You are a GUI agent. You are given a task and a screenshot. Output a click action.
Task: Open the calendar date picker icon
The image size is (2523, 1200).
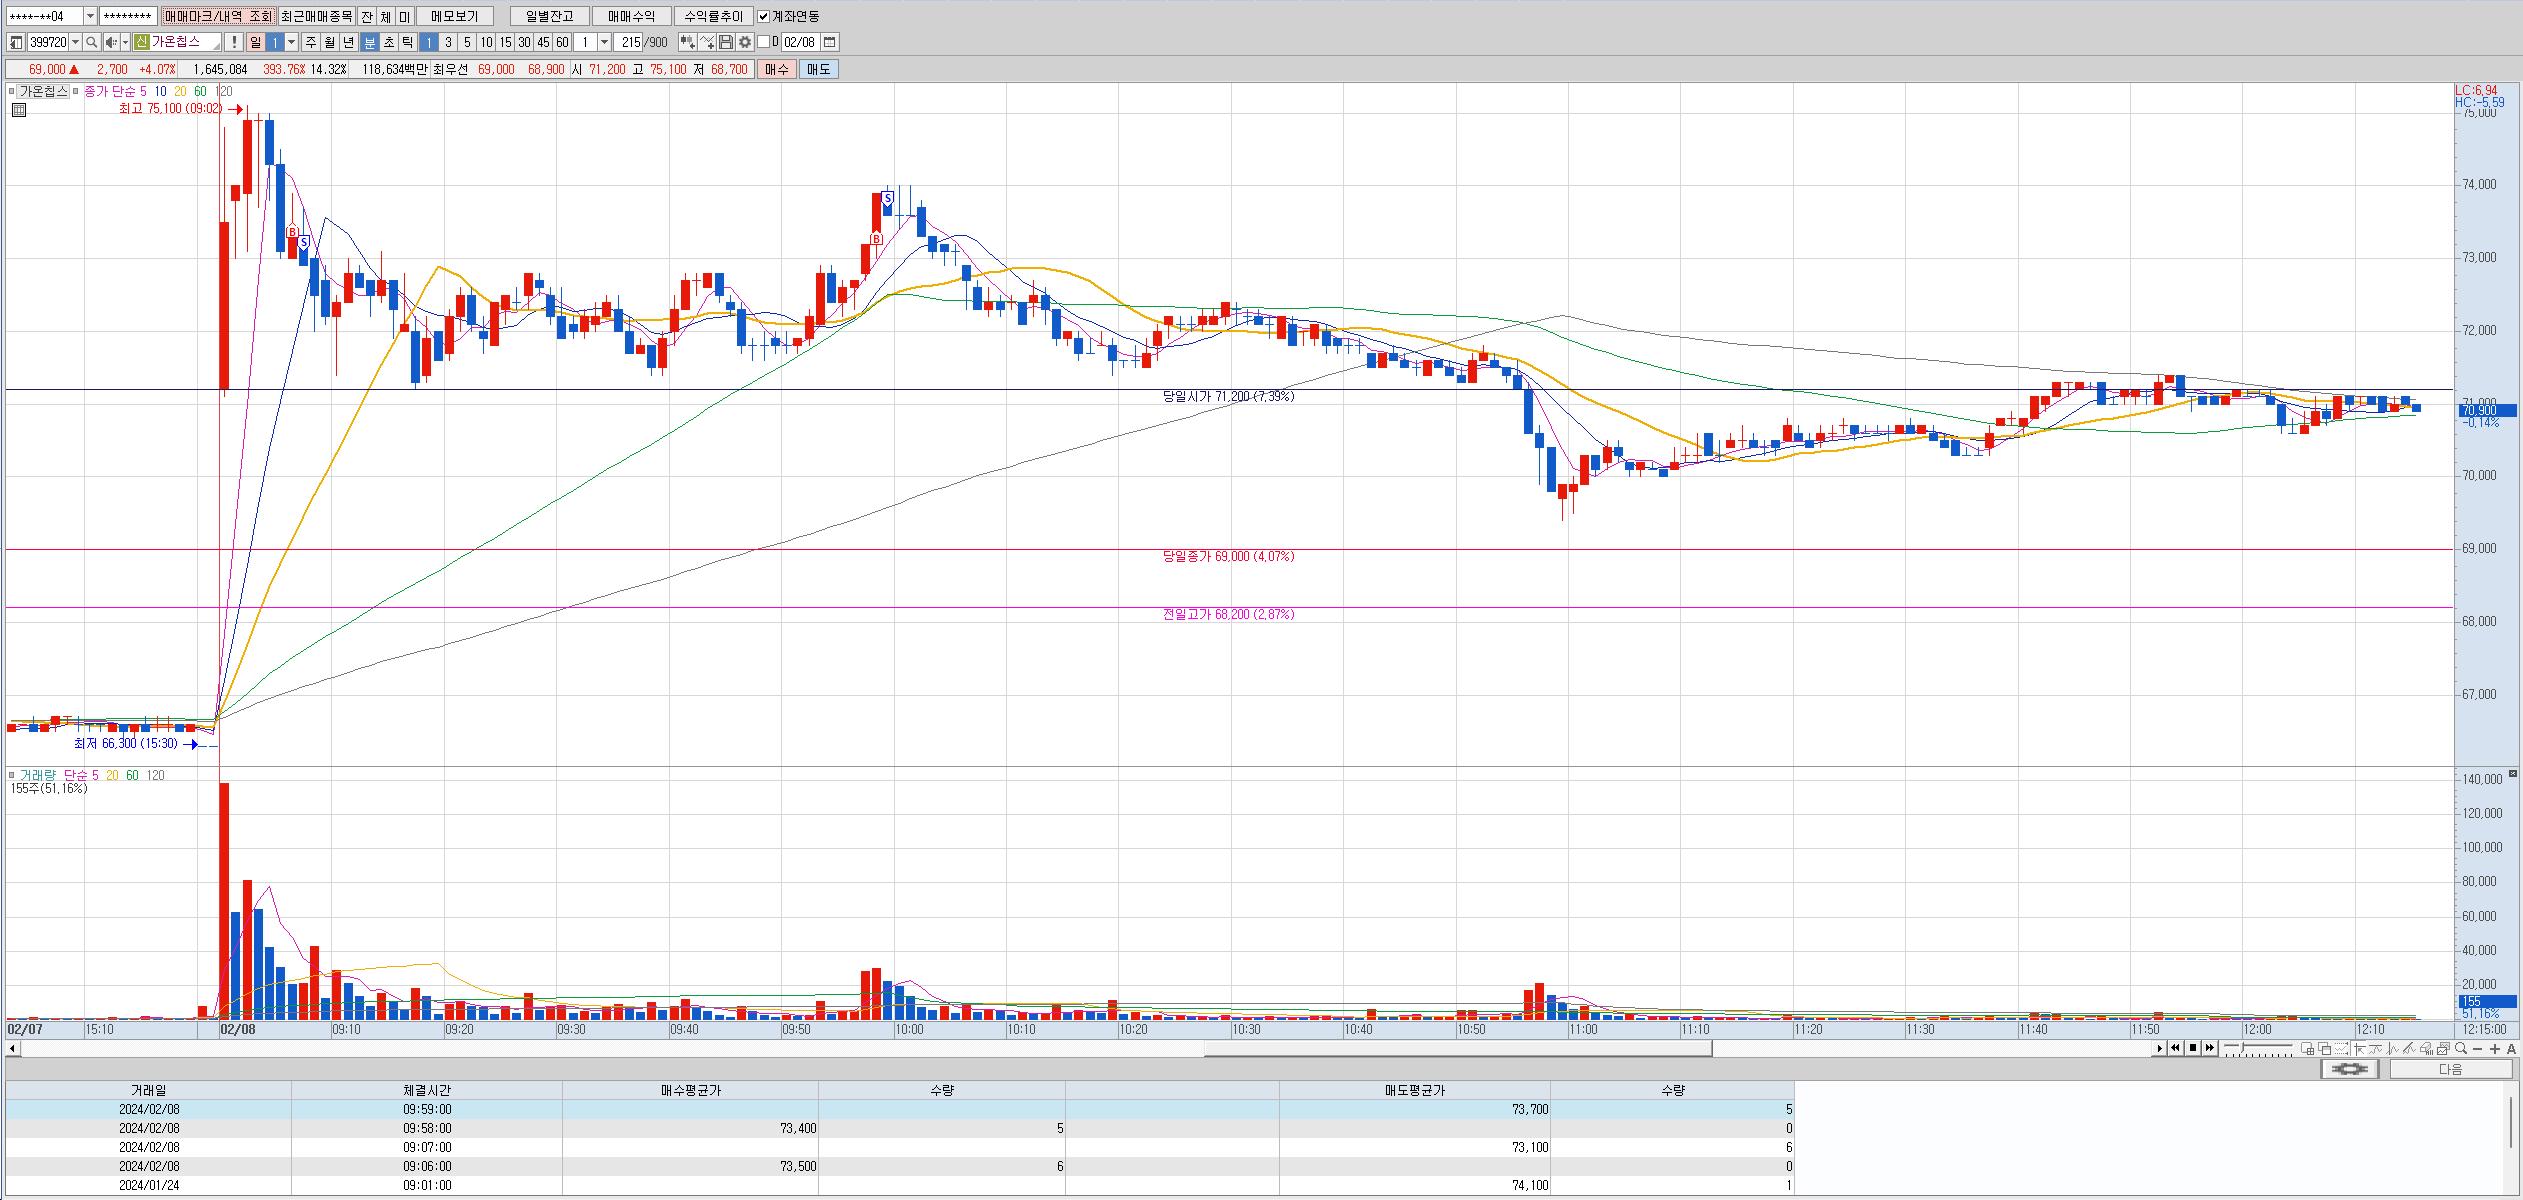click(830, 42)
